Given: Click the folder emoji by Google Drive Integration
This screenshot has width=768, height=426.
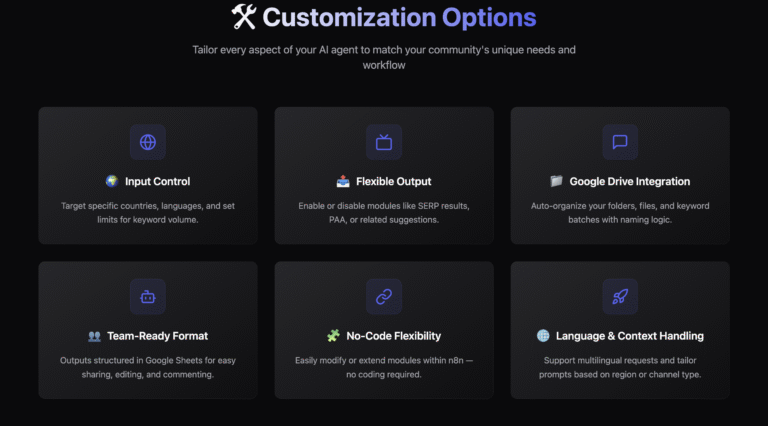Looking at the screenshot, I should tap(556, 181).
